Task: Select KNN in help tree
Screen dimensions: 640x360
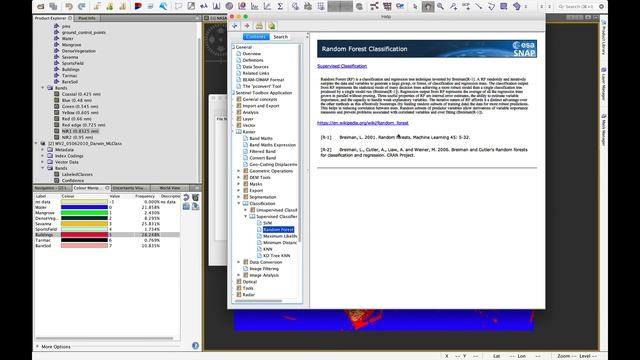Action: click(x=268, y=249)
